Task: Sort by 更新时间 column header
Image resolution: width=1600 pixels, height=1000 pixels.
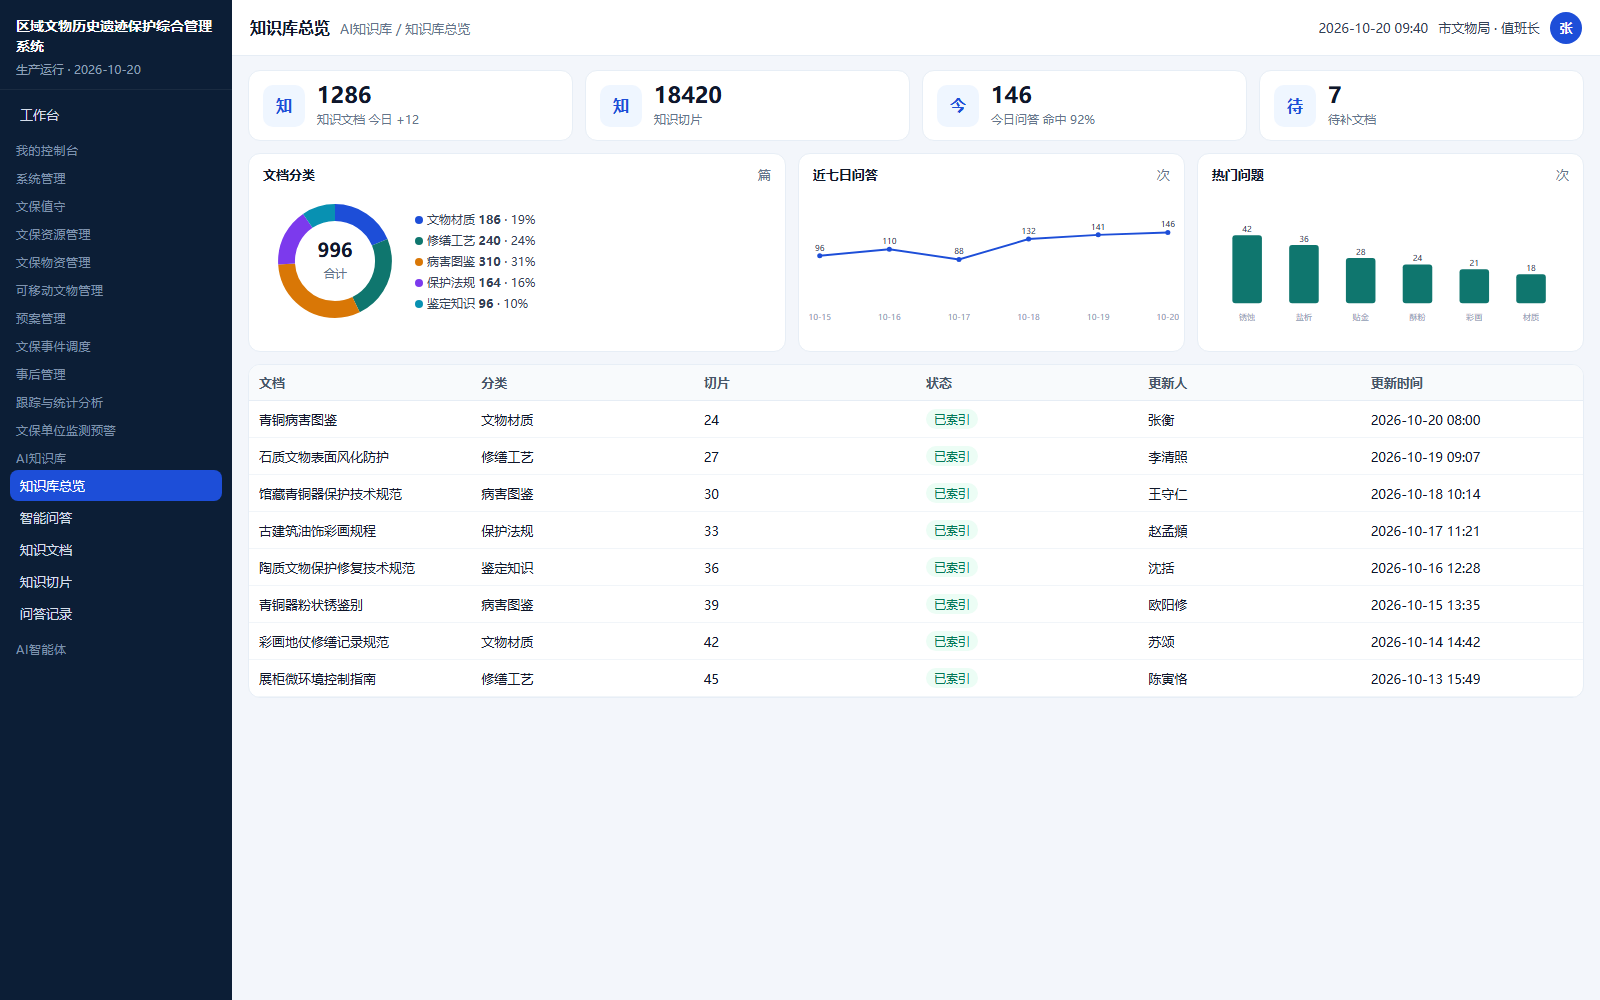Action: point(1397,383)
